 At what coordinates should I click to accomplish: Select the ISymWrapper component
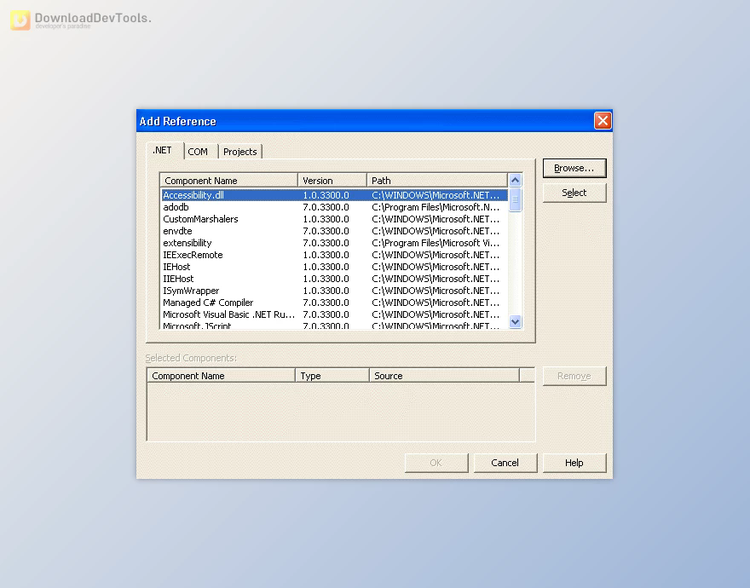(334, 291)
